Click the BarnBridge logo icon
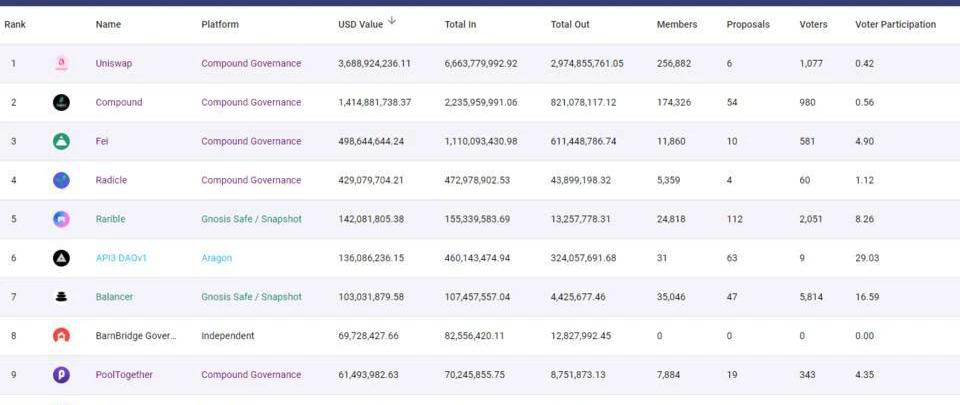Image resolution: width=960 pixels, height=405 pixels. coord(61,336)
